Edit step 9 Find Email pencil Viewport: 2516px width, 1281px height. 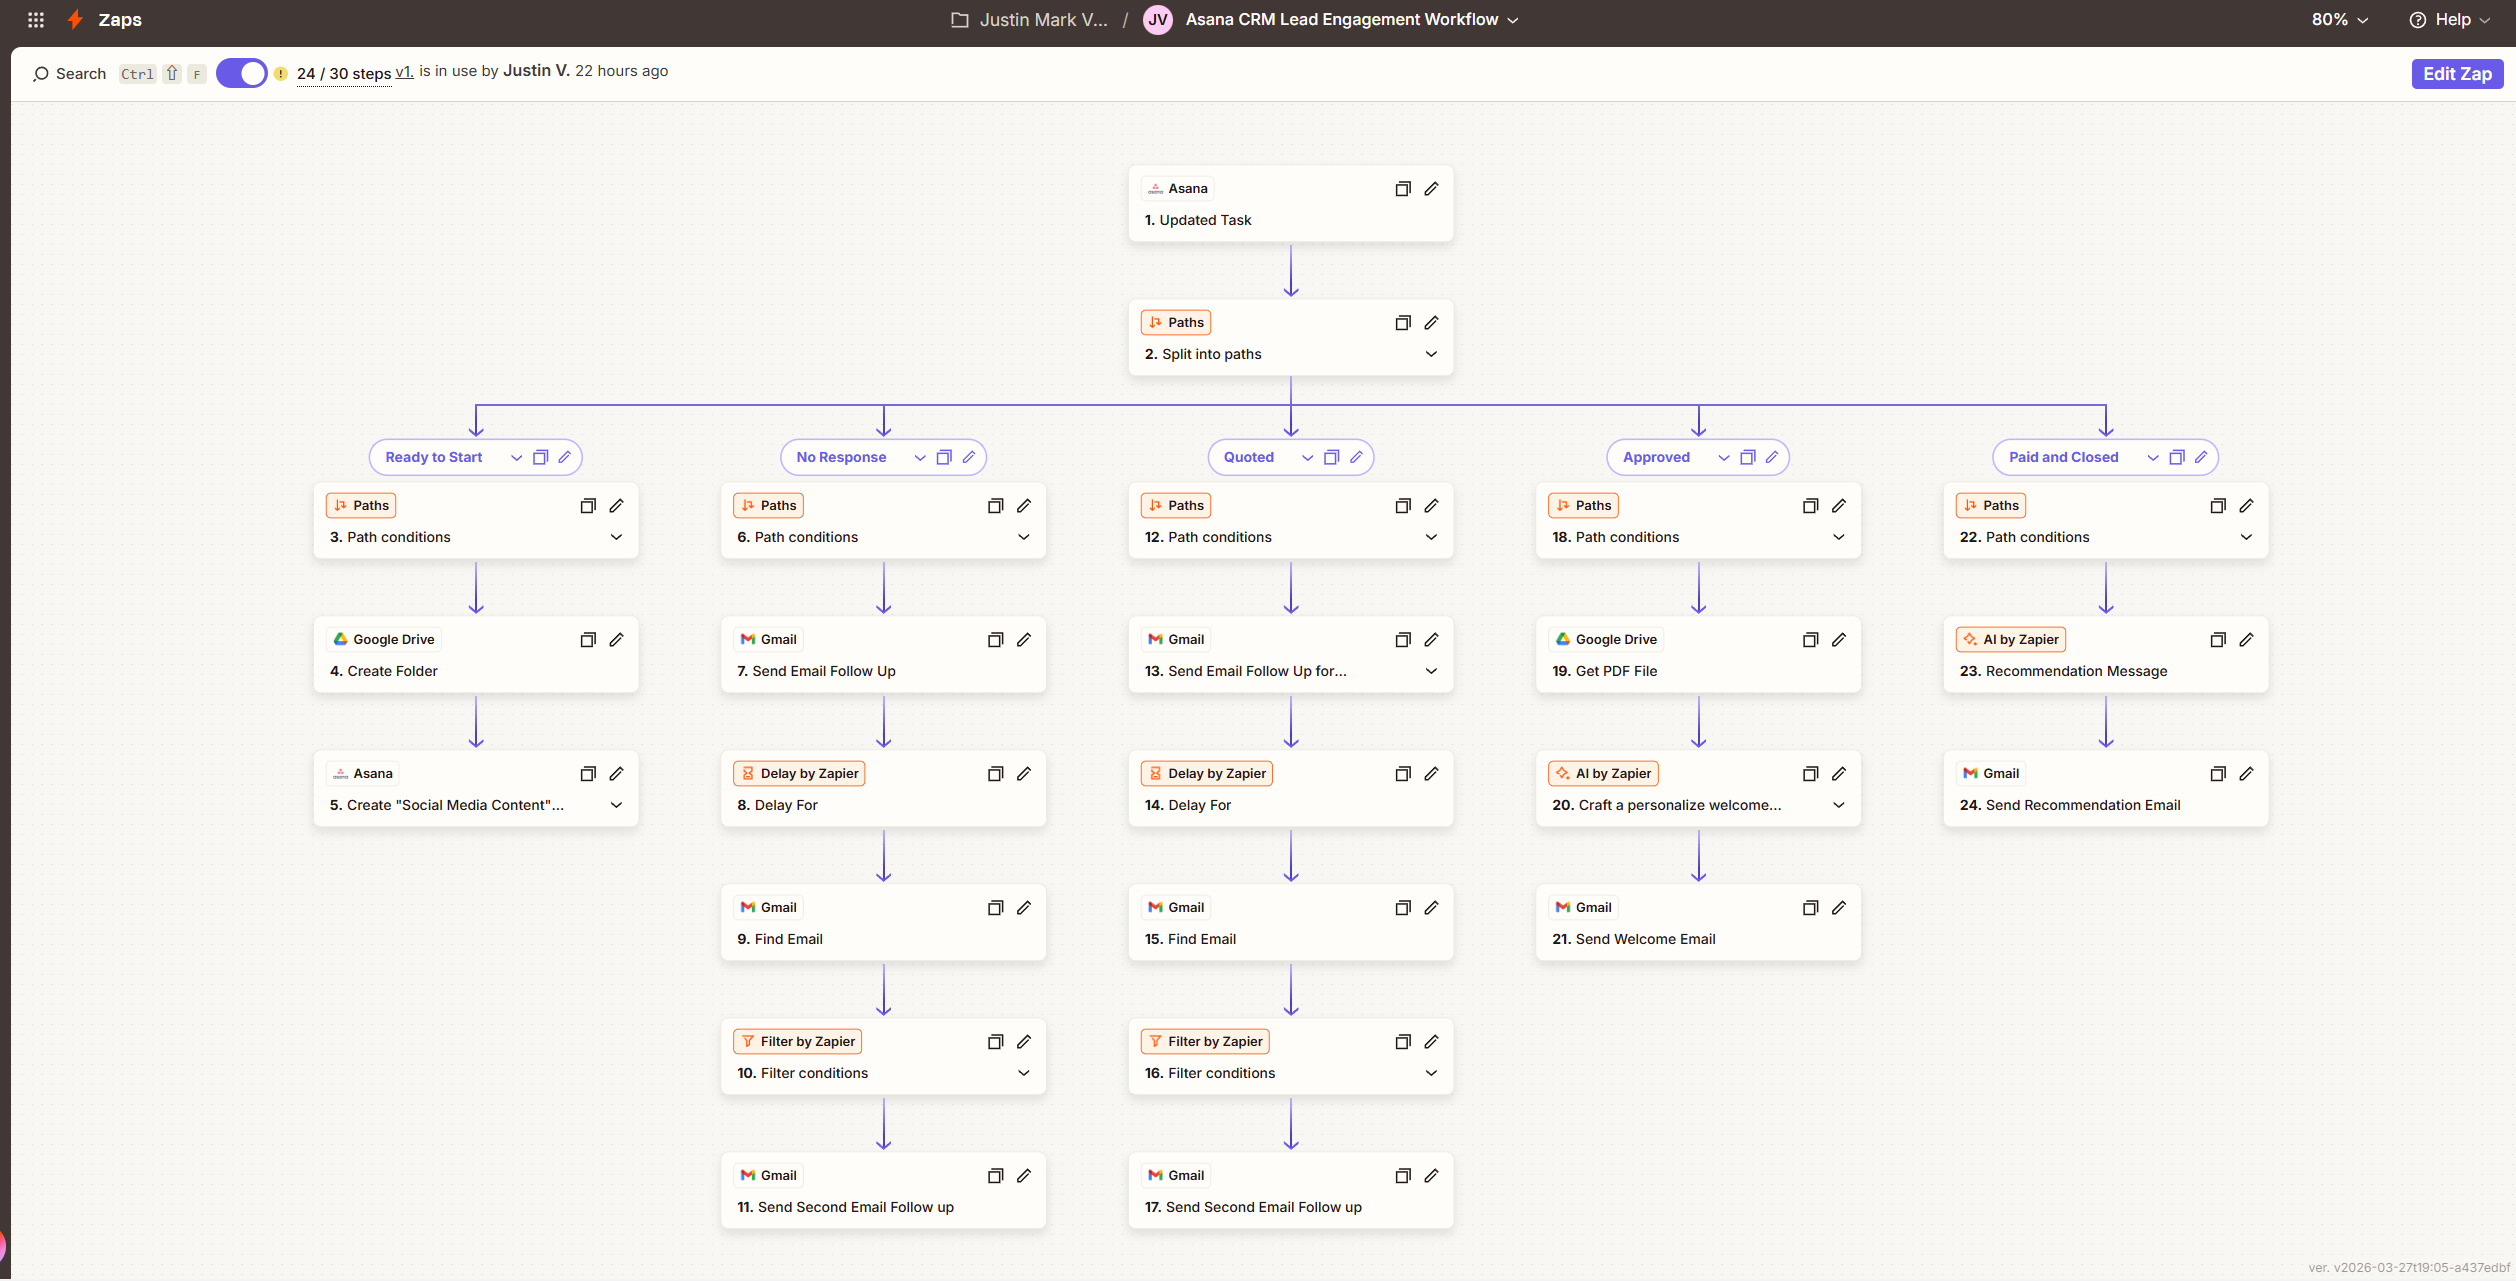pos(1023,907)
